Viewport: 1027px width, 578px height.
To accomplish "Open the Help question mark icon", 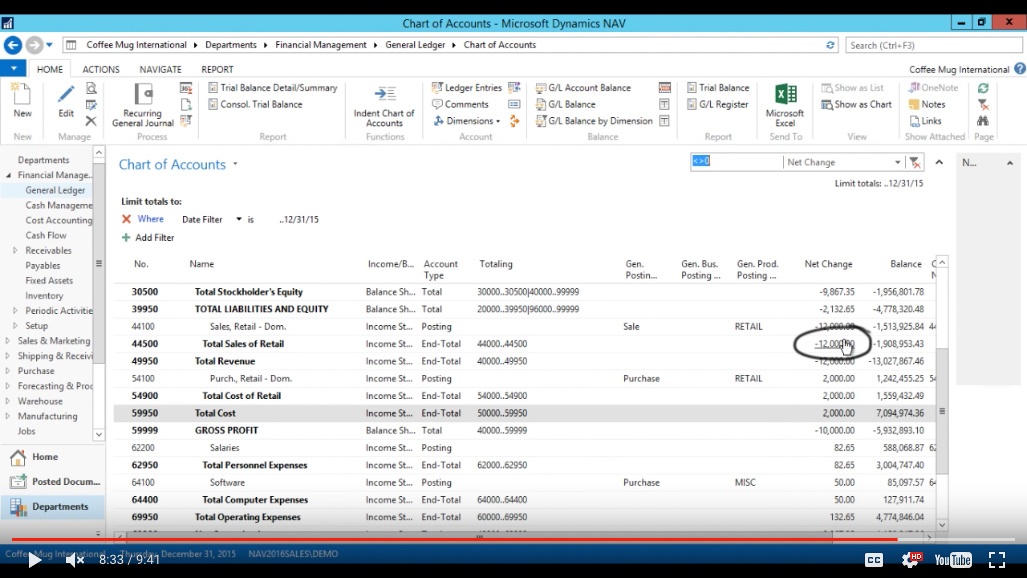I will pyautogui.click(x=1020, y=69).
